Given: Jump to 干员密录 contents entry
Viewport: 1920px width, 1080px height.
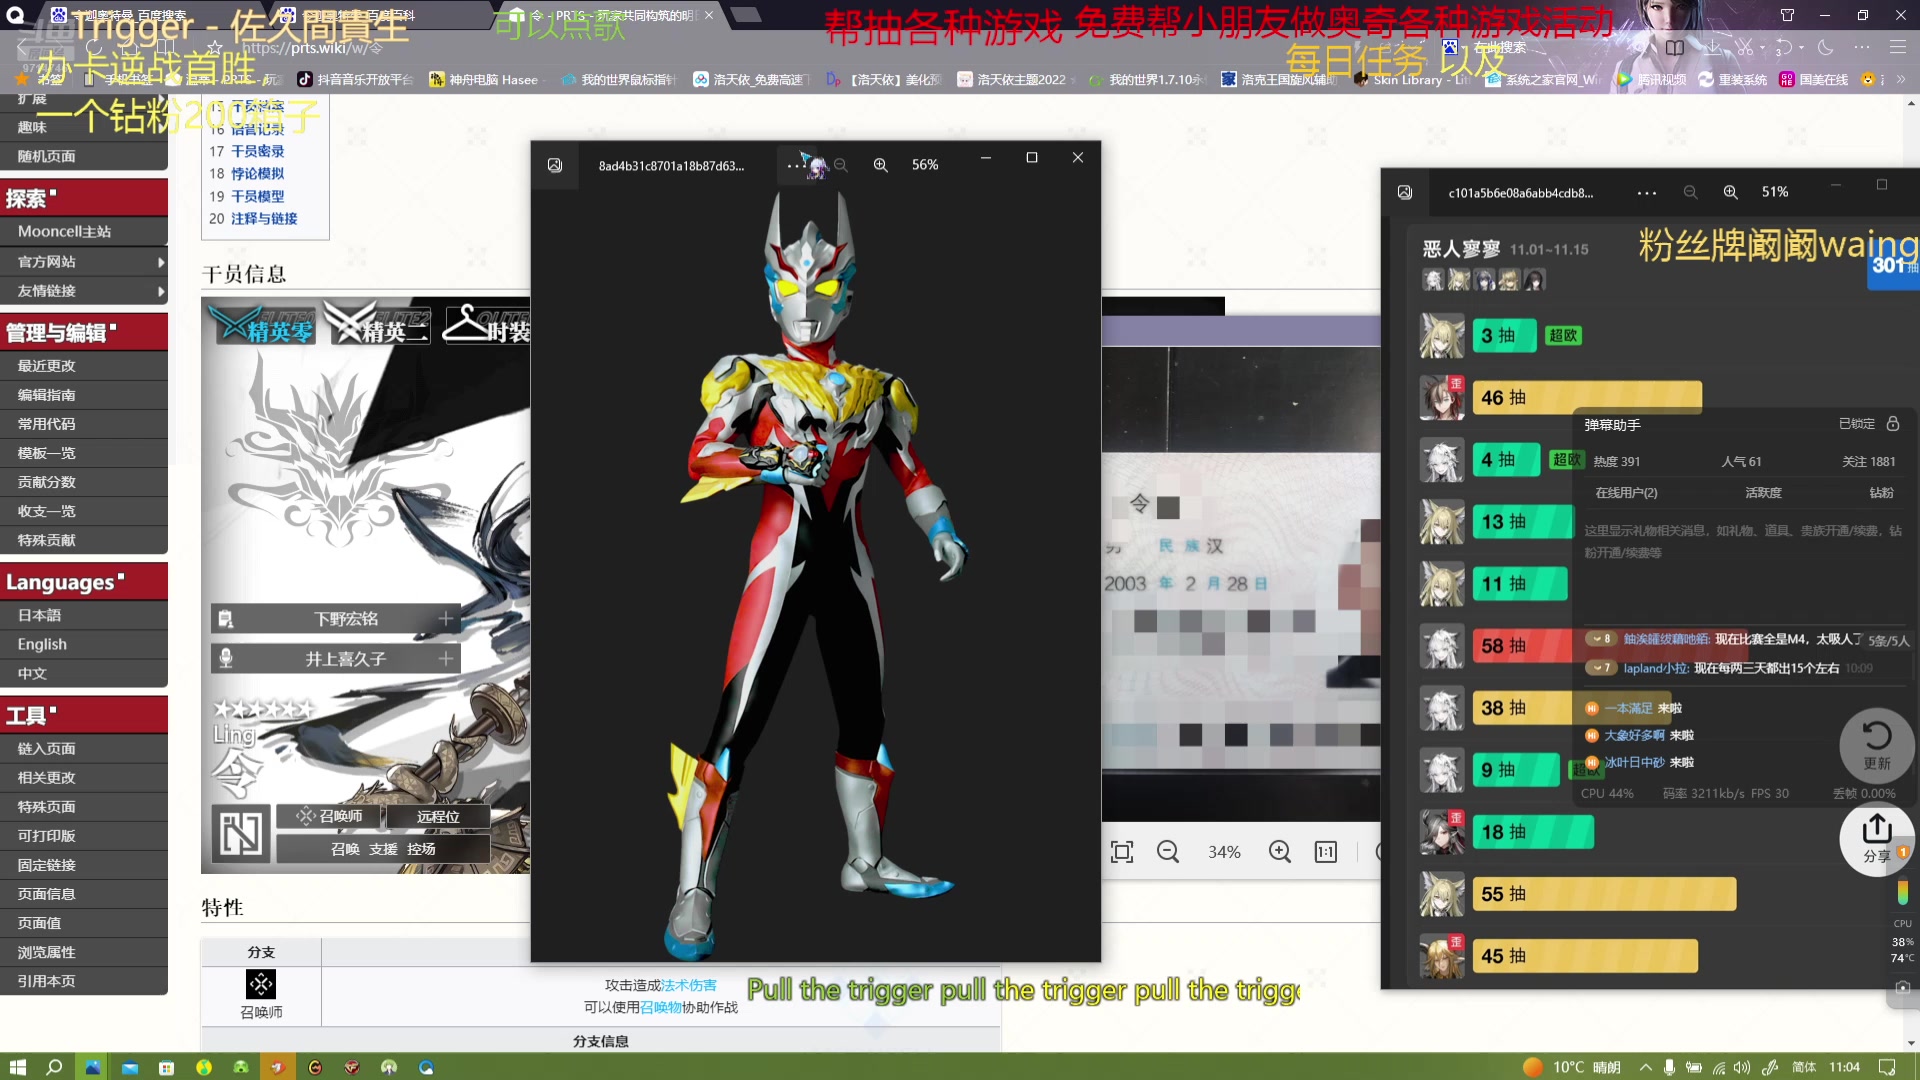Looking at the screenshot, I should [257, 151].
